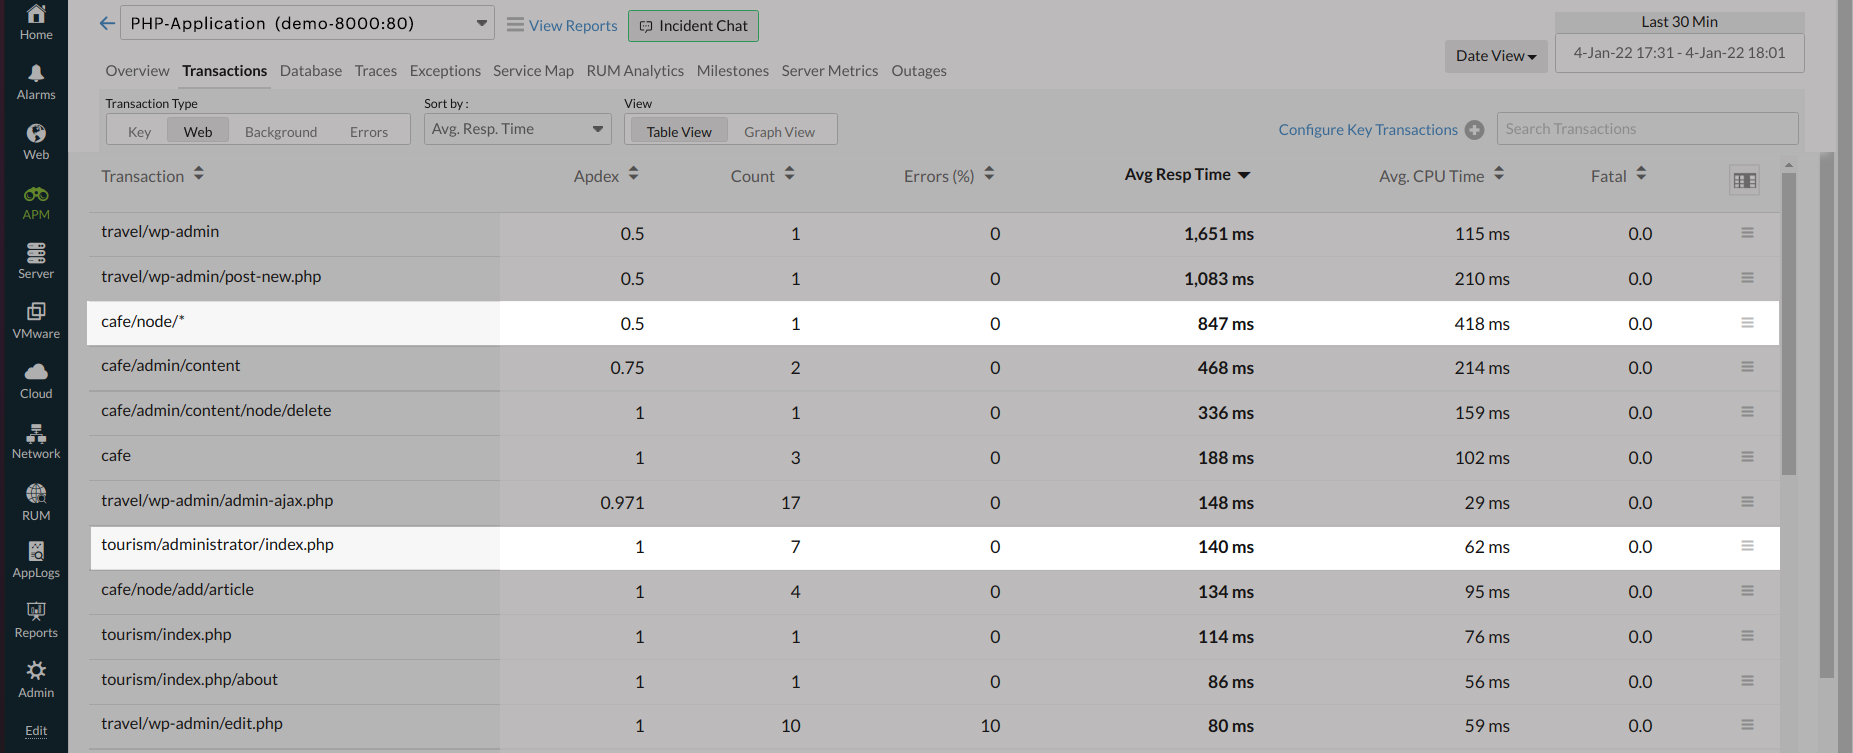Click the Incident Chat button

693,26
